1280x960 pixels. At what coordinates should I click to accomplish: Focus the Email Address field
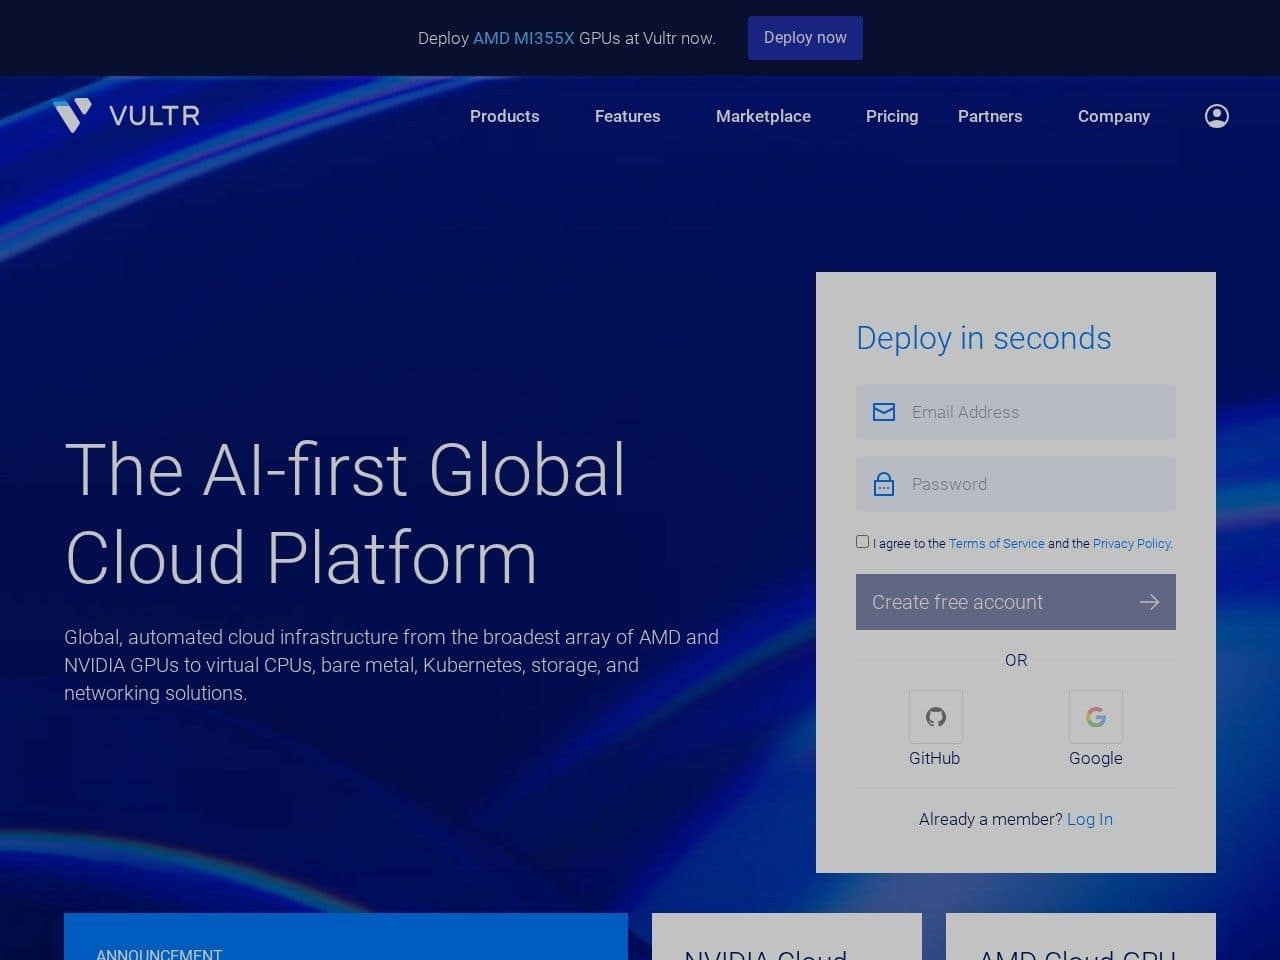1015,412
